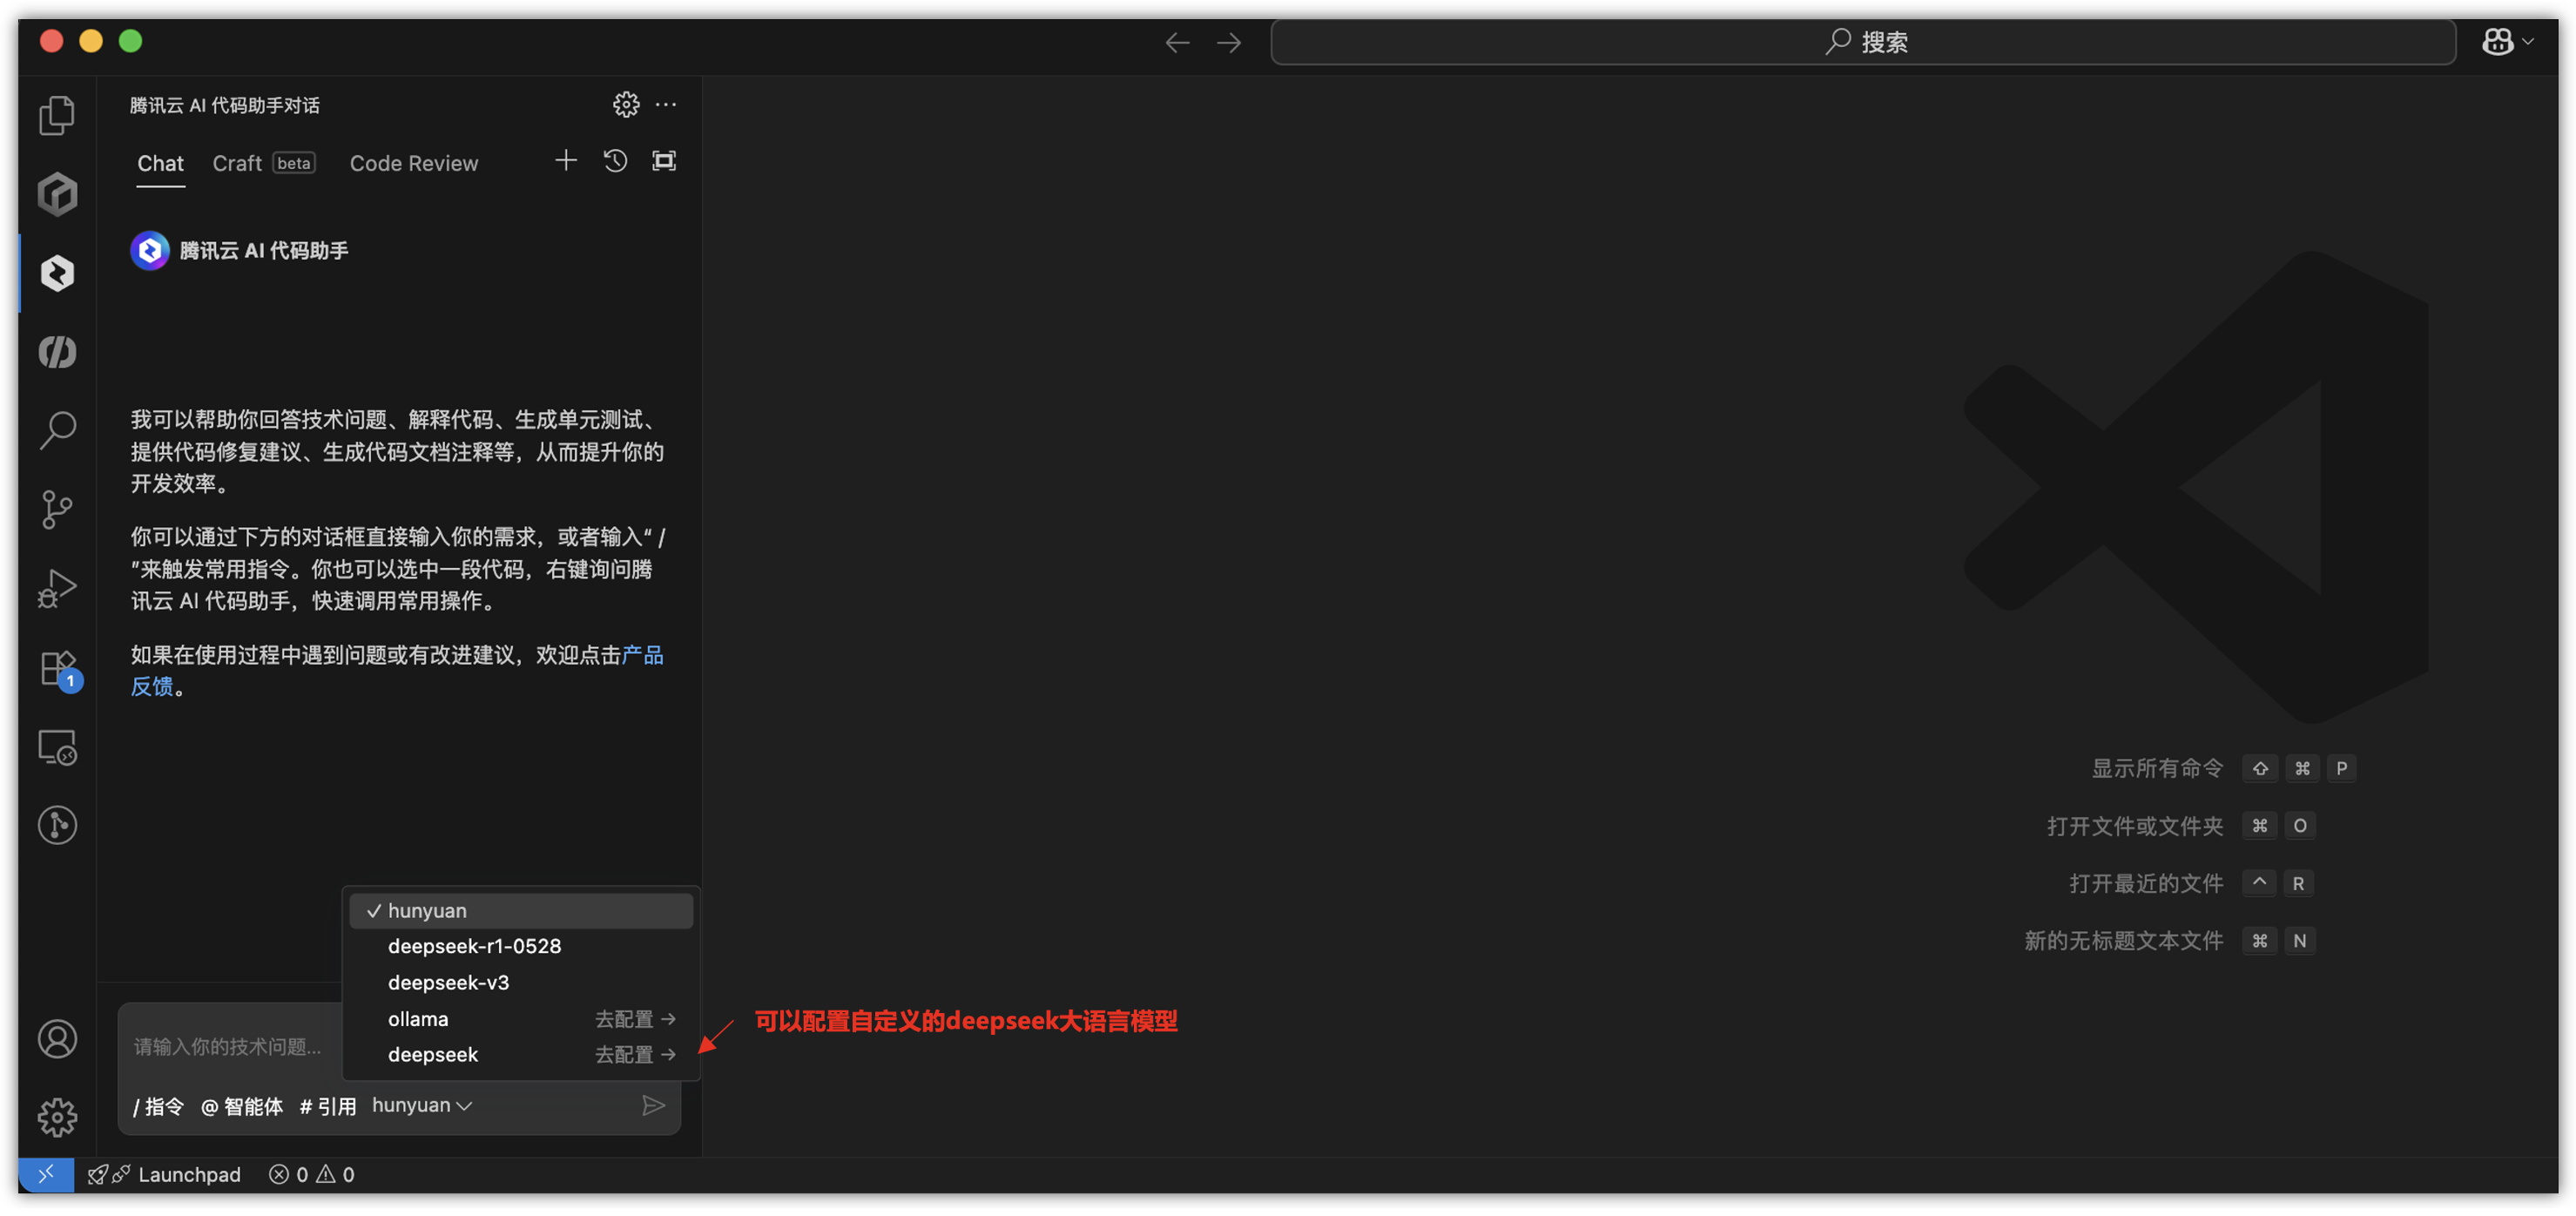
Task: Select hunyuan model in list
Action: (521, 911)
